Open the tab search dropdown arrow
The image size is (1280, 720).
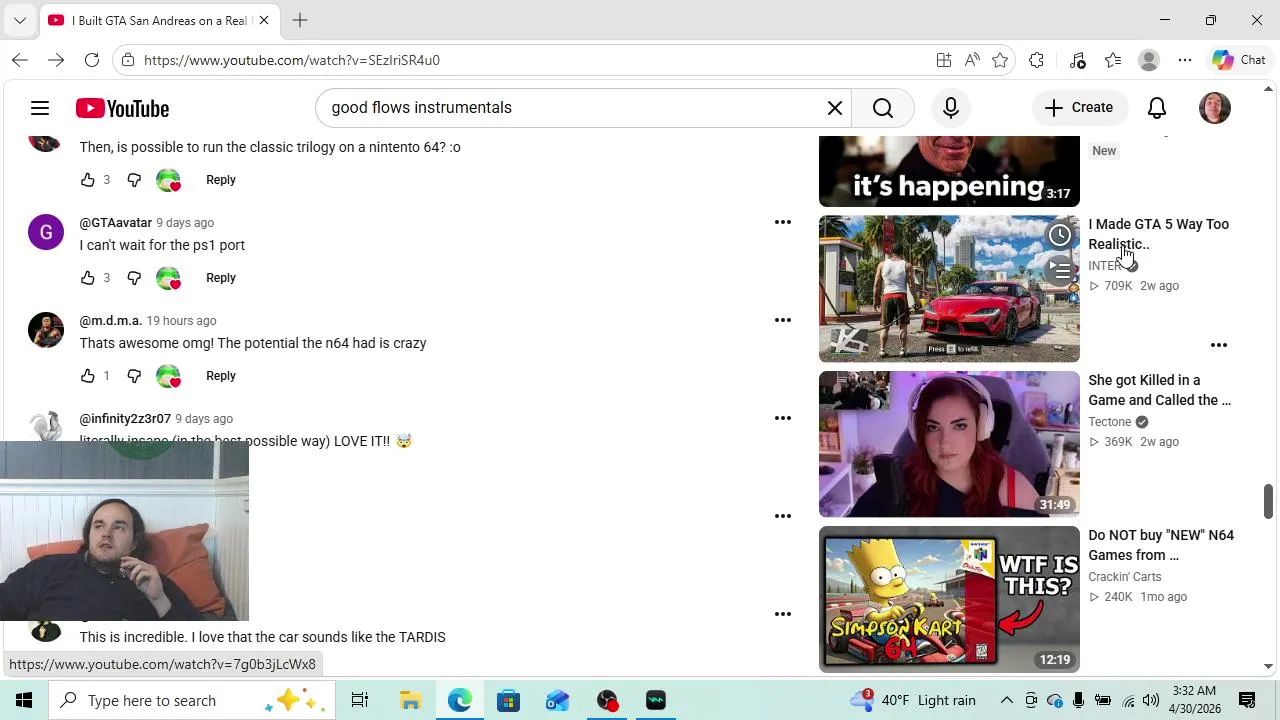(20, 20)
